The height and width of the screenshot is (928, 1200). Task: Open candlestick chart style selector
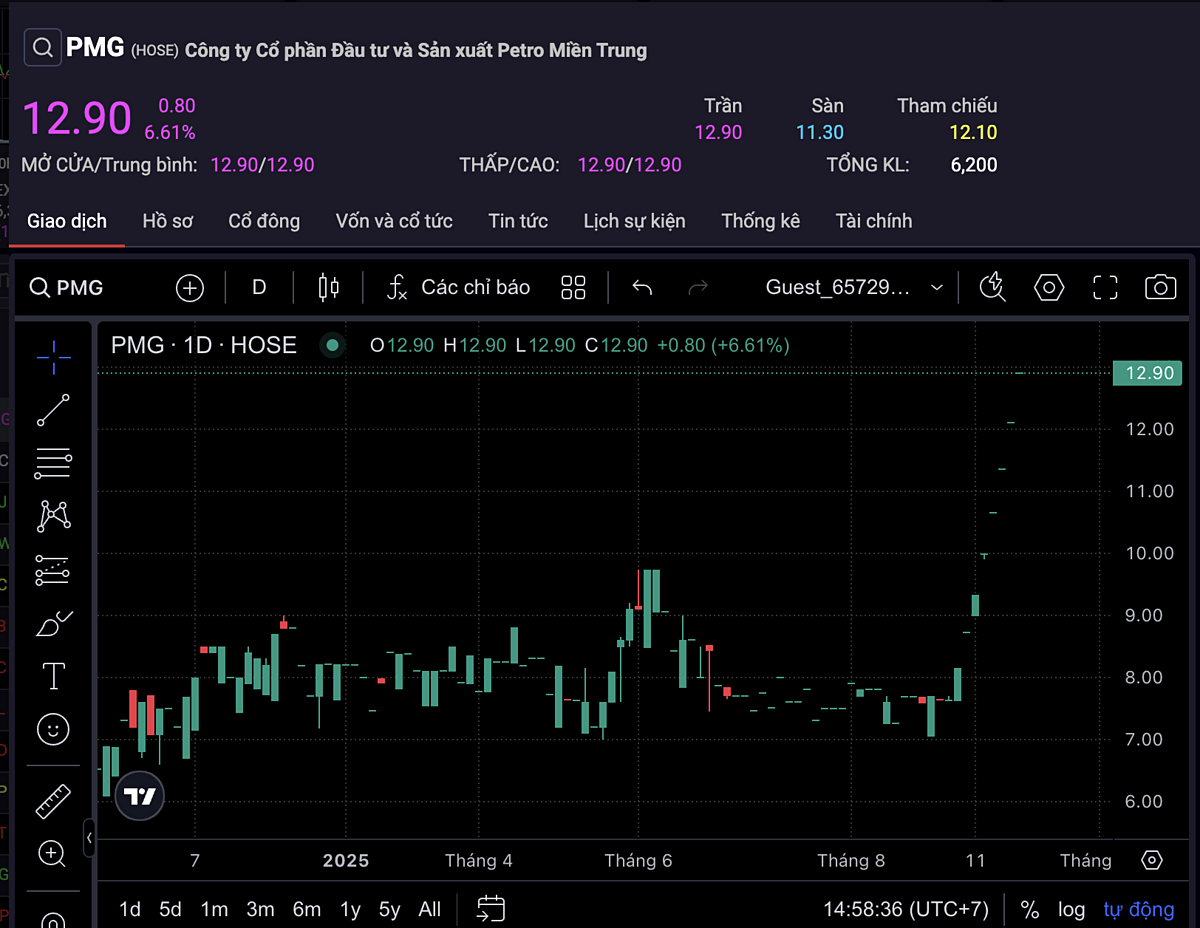(x=328, y=288)
